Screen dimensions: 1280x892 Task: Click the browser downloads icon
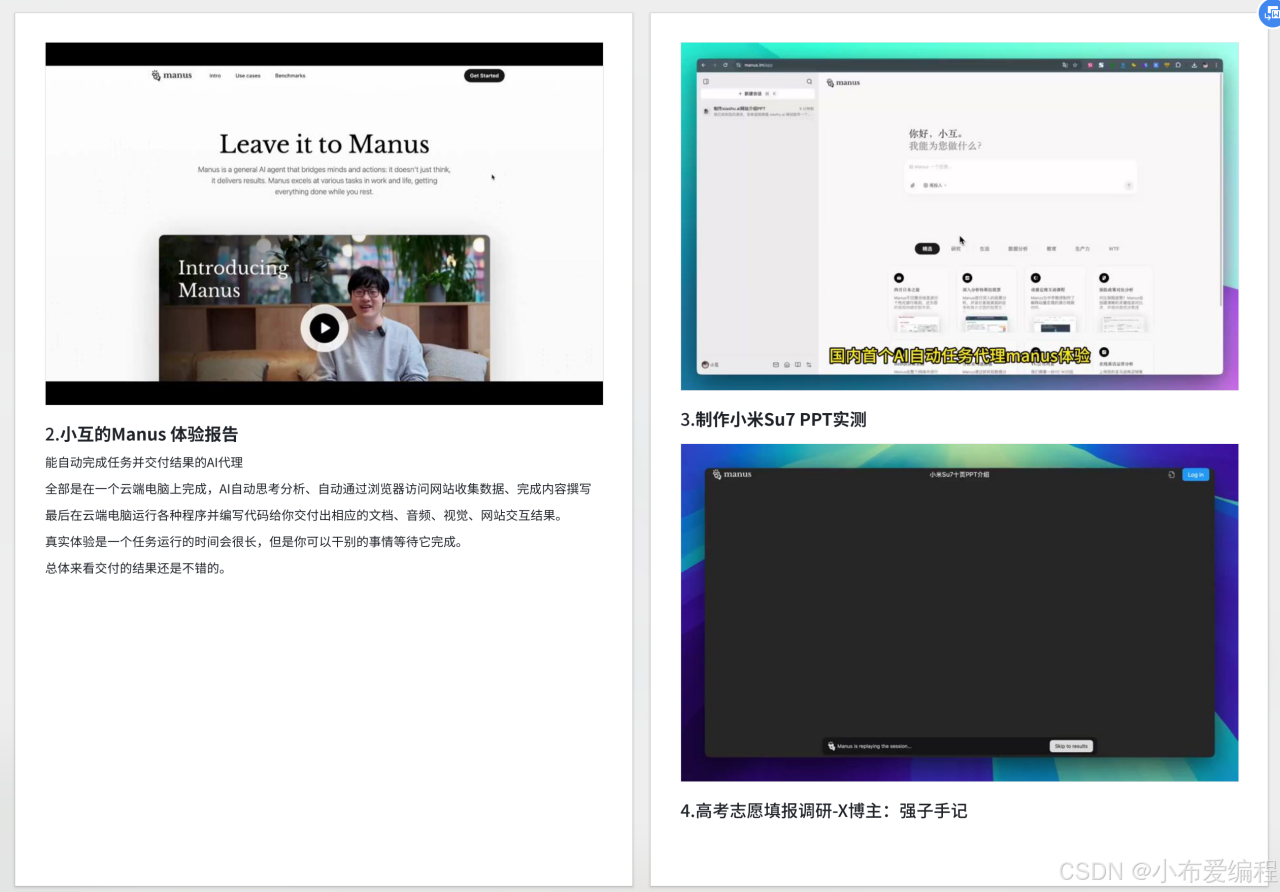1195,64
